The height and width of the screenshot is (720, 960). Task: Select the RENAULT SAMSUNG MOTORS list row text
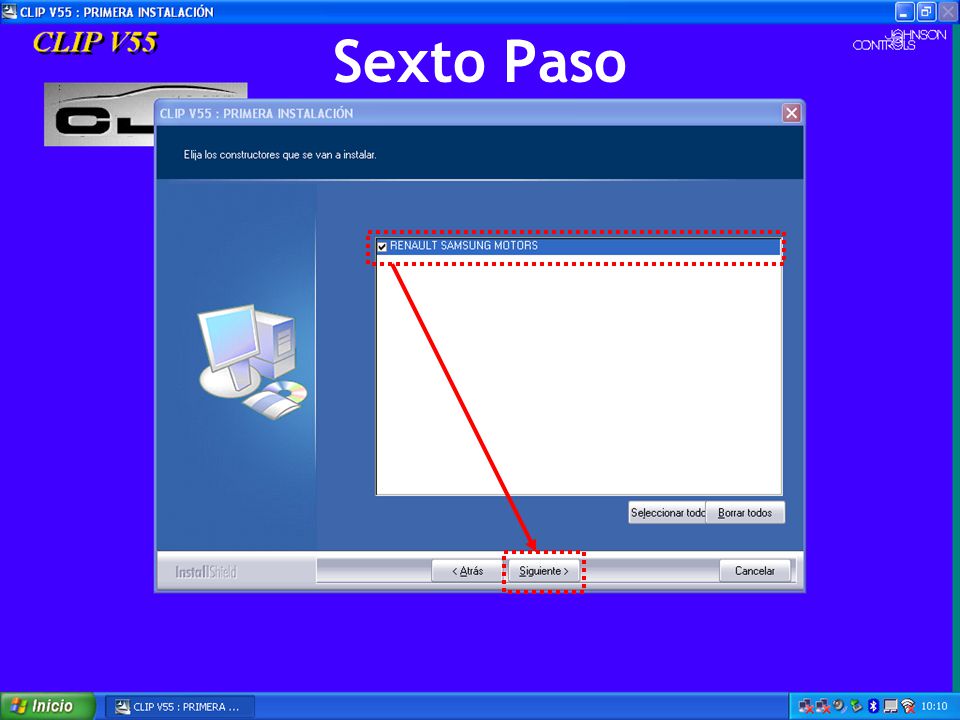(463, 246)
